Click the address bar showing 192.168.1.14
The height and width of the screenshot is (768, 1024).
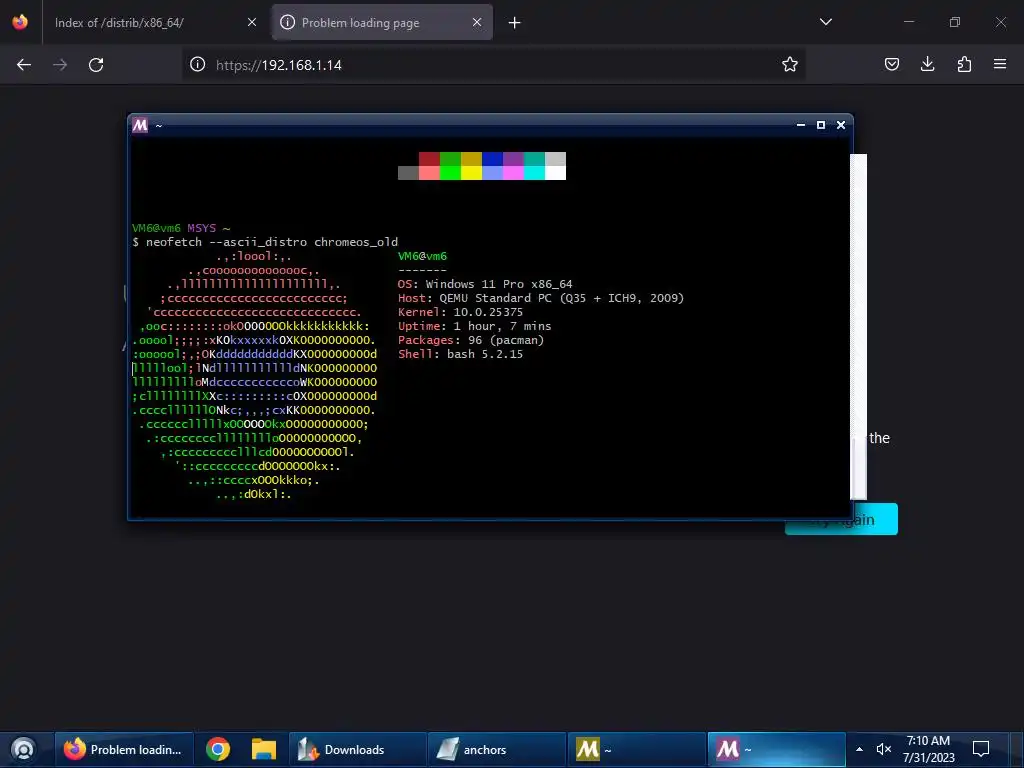tap(493, 65)
